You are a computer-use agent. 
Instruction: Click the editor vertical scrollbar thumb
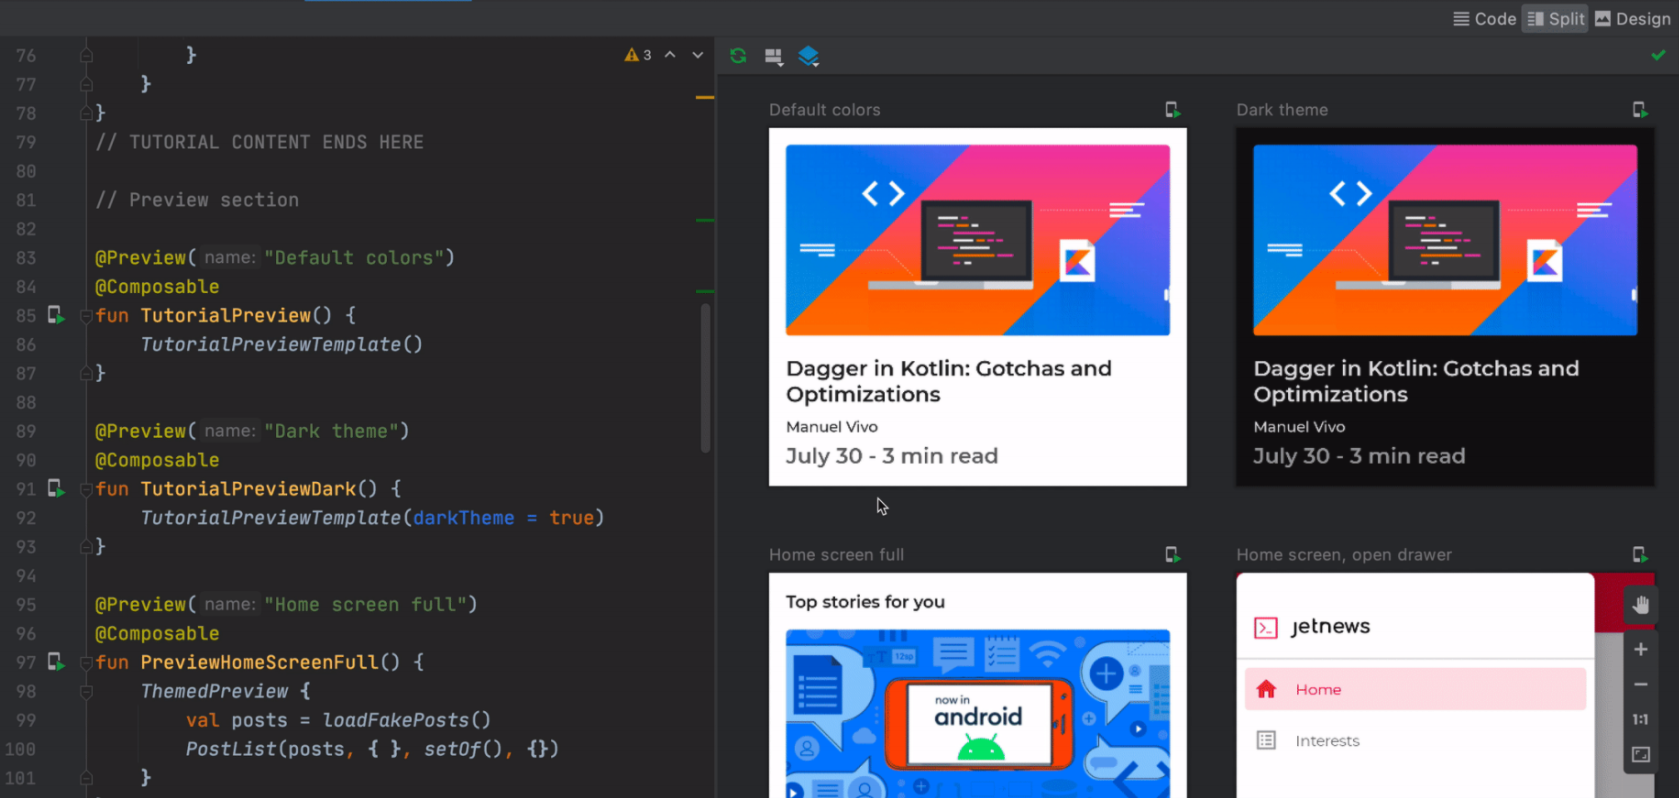tap(705, 378)
